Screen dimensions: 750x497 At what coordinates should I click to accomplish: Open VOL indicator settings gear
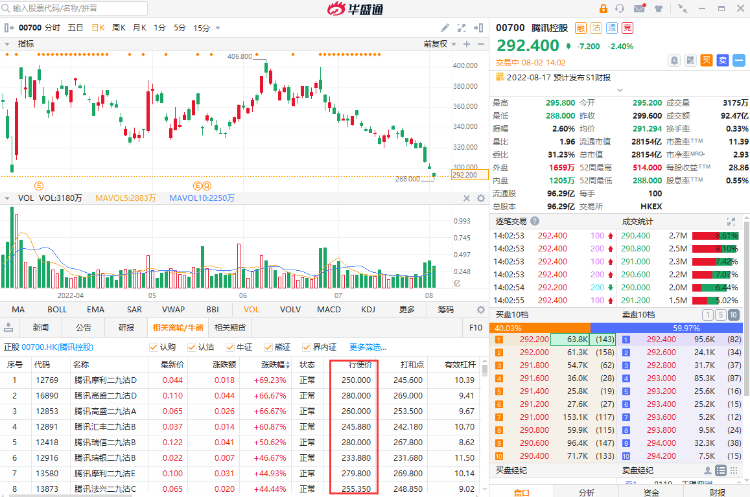(481, 198)
